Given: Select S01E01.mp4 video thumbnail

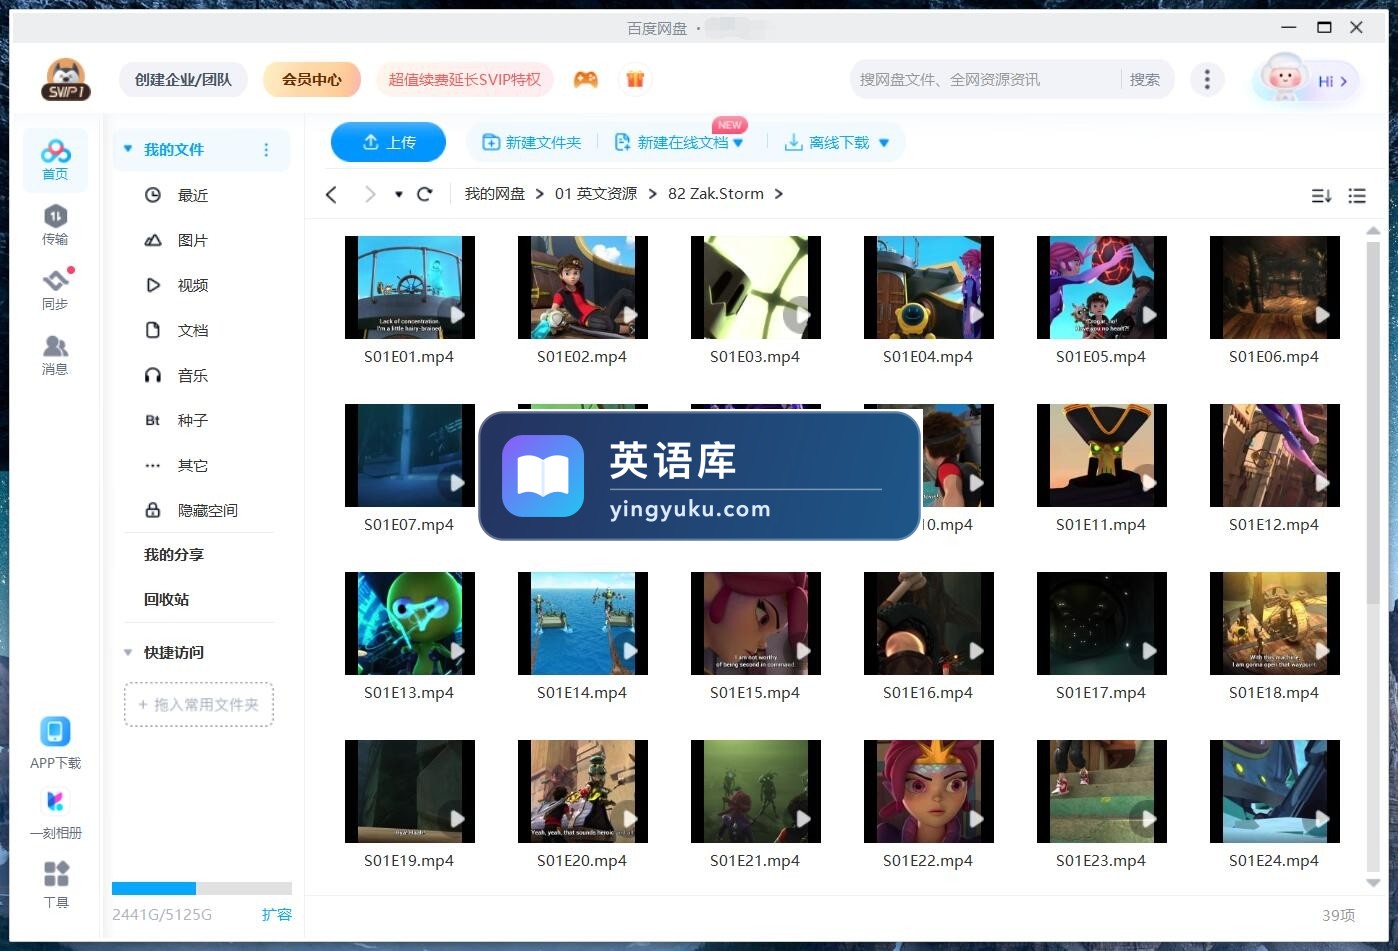Looking at the screenshot, I should point(409,287).
